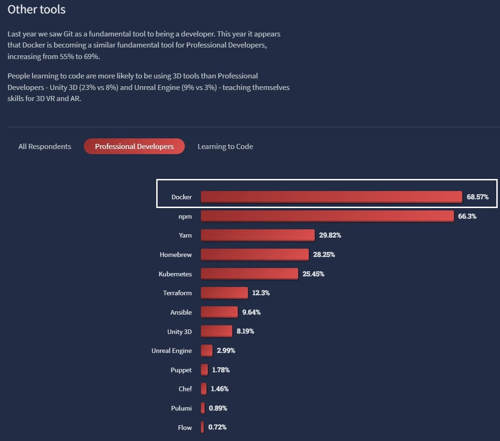Open the Learning to Code tab
This screenshot has height=441, width=500.
click(x=225, y=147)
